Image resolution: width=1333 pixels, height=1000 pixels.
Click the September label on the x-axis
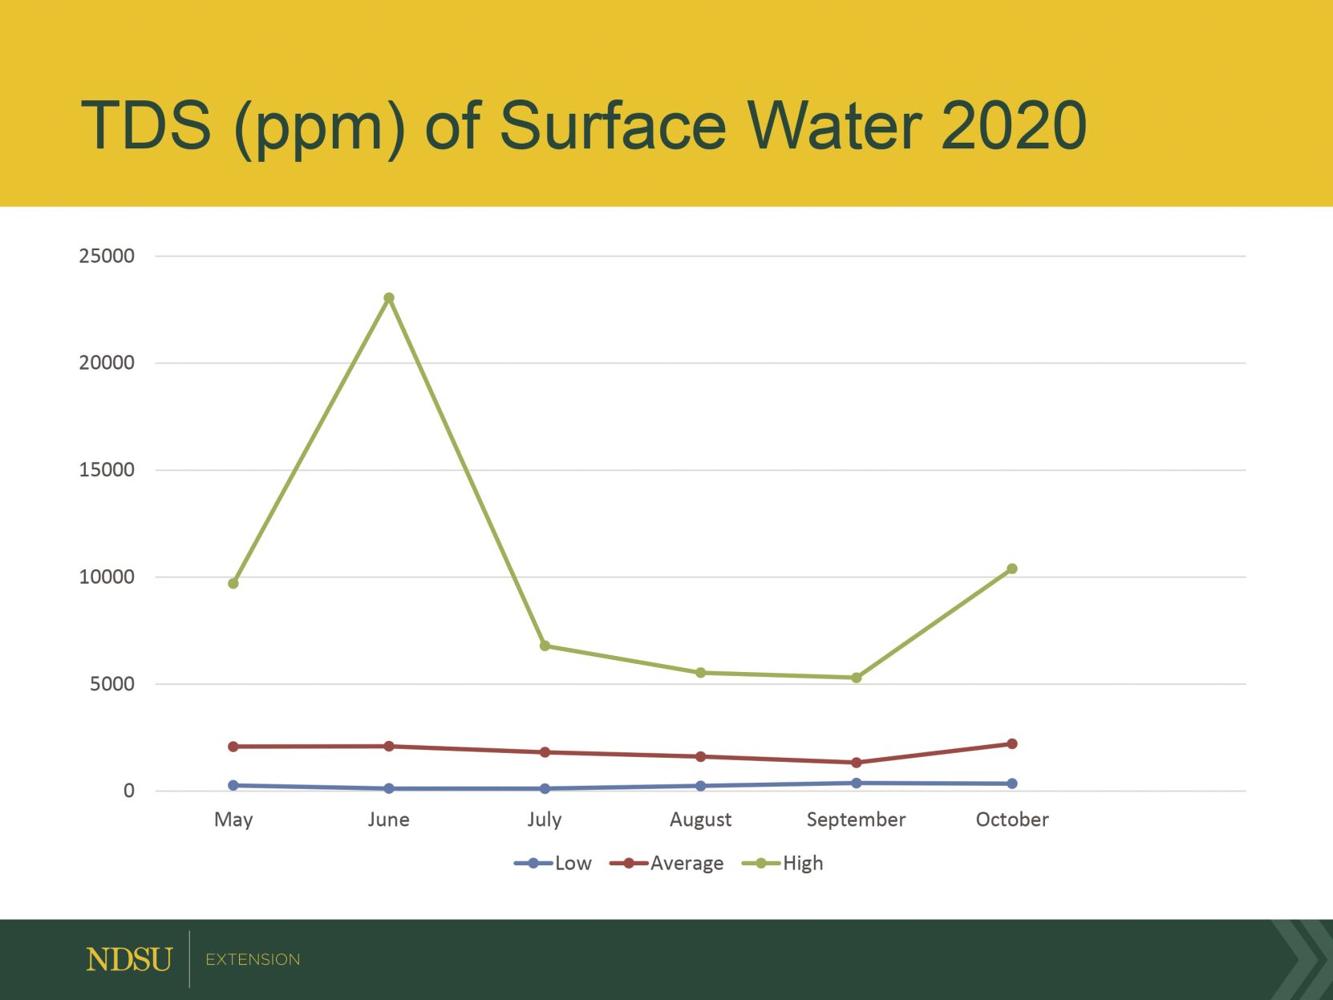pos(857,819)
